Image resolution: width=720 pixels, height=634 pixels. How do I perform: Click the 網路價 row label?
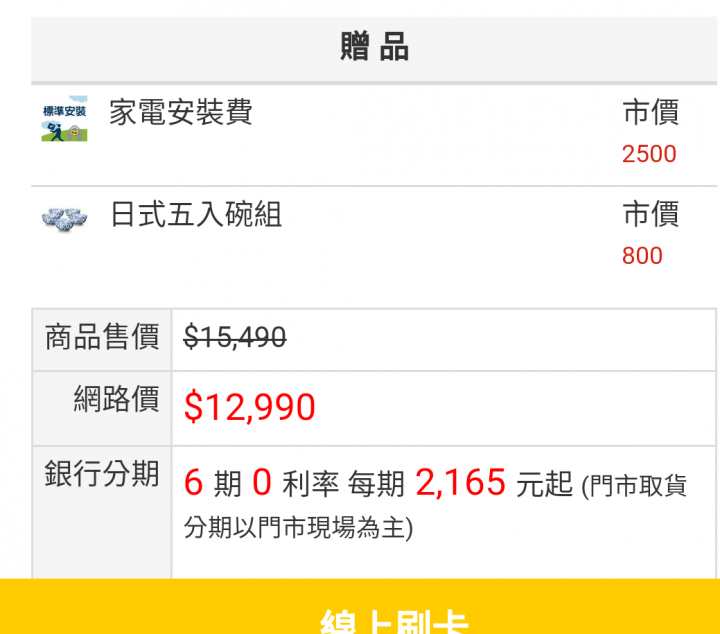tap(116, 398)
